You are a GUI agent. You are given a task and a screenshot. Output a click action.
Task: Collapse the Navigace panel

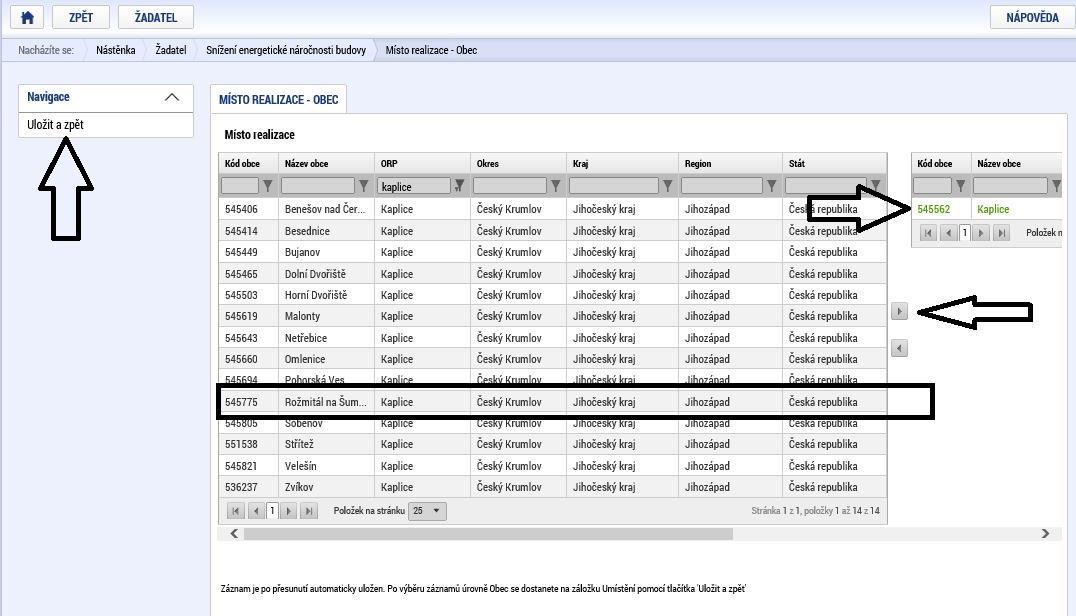tap(172, 97)
